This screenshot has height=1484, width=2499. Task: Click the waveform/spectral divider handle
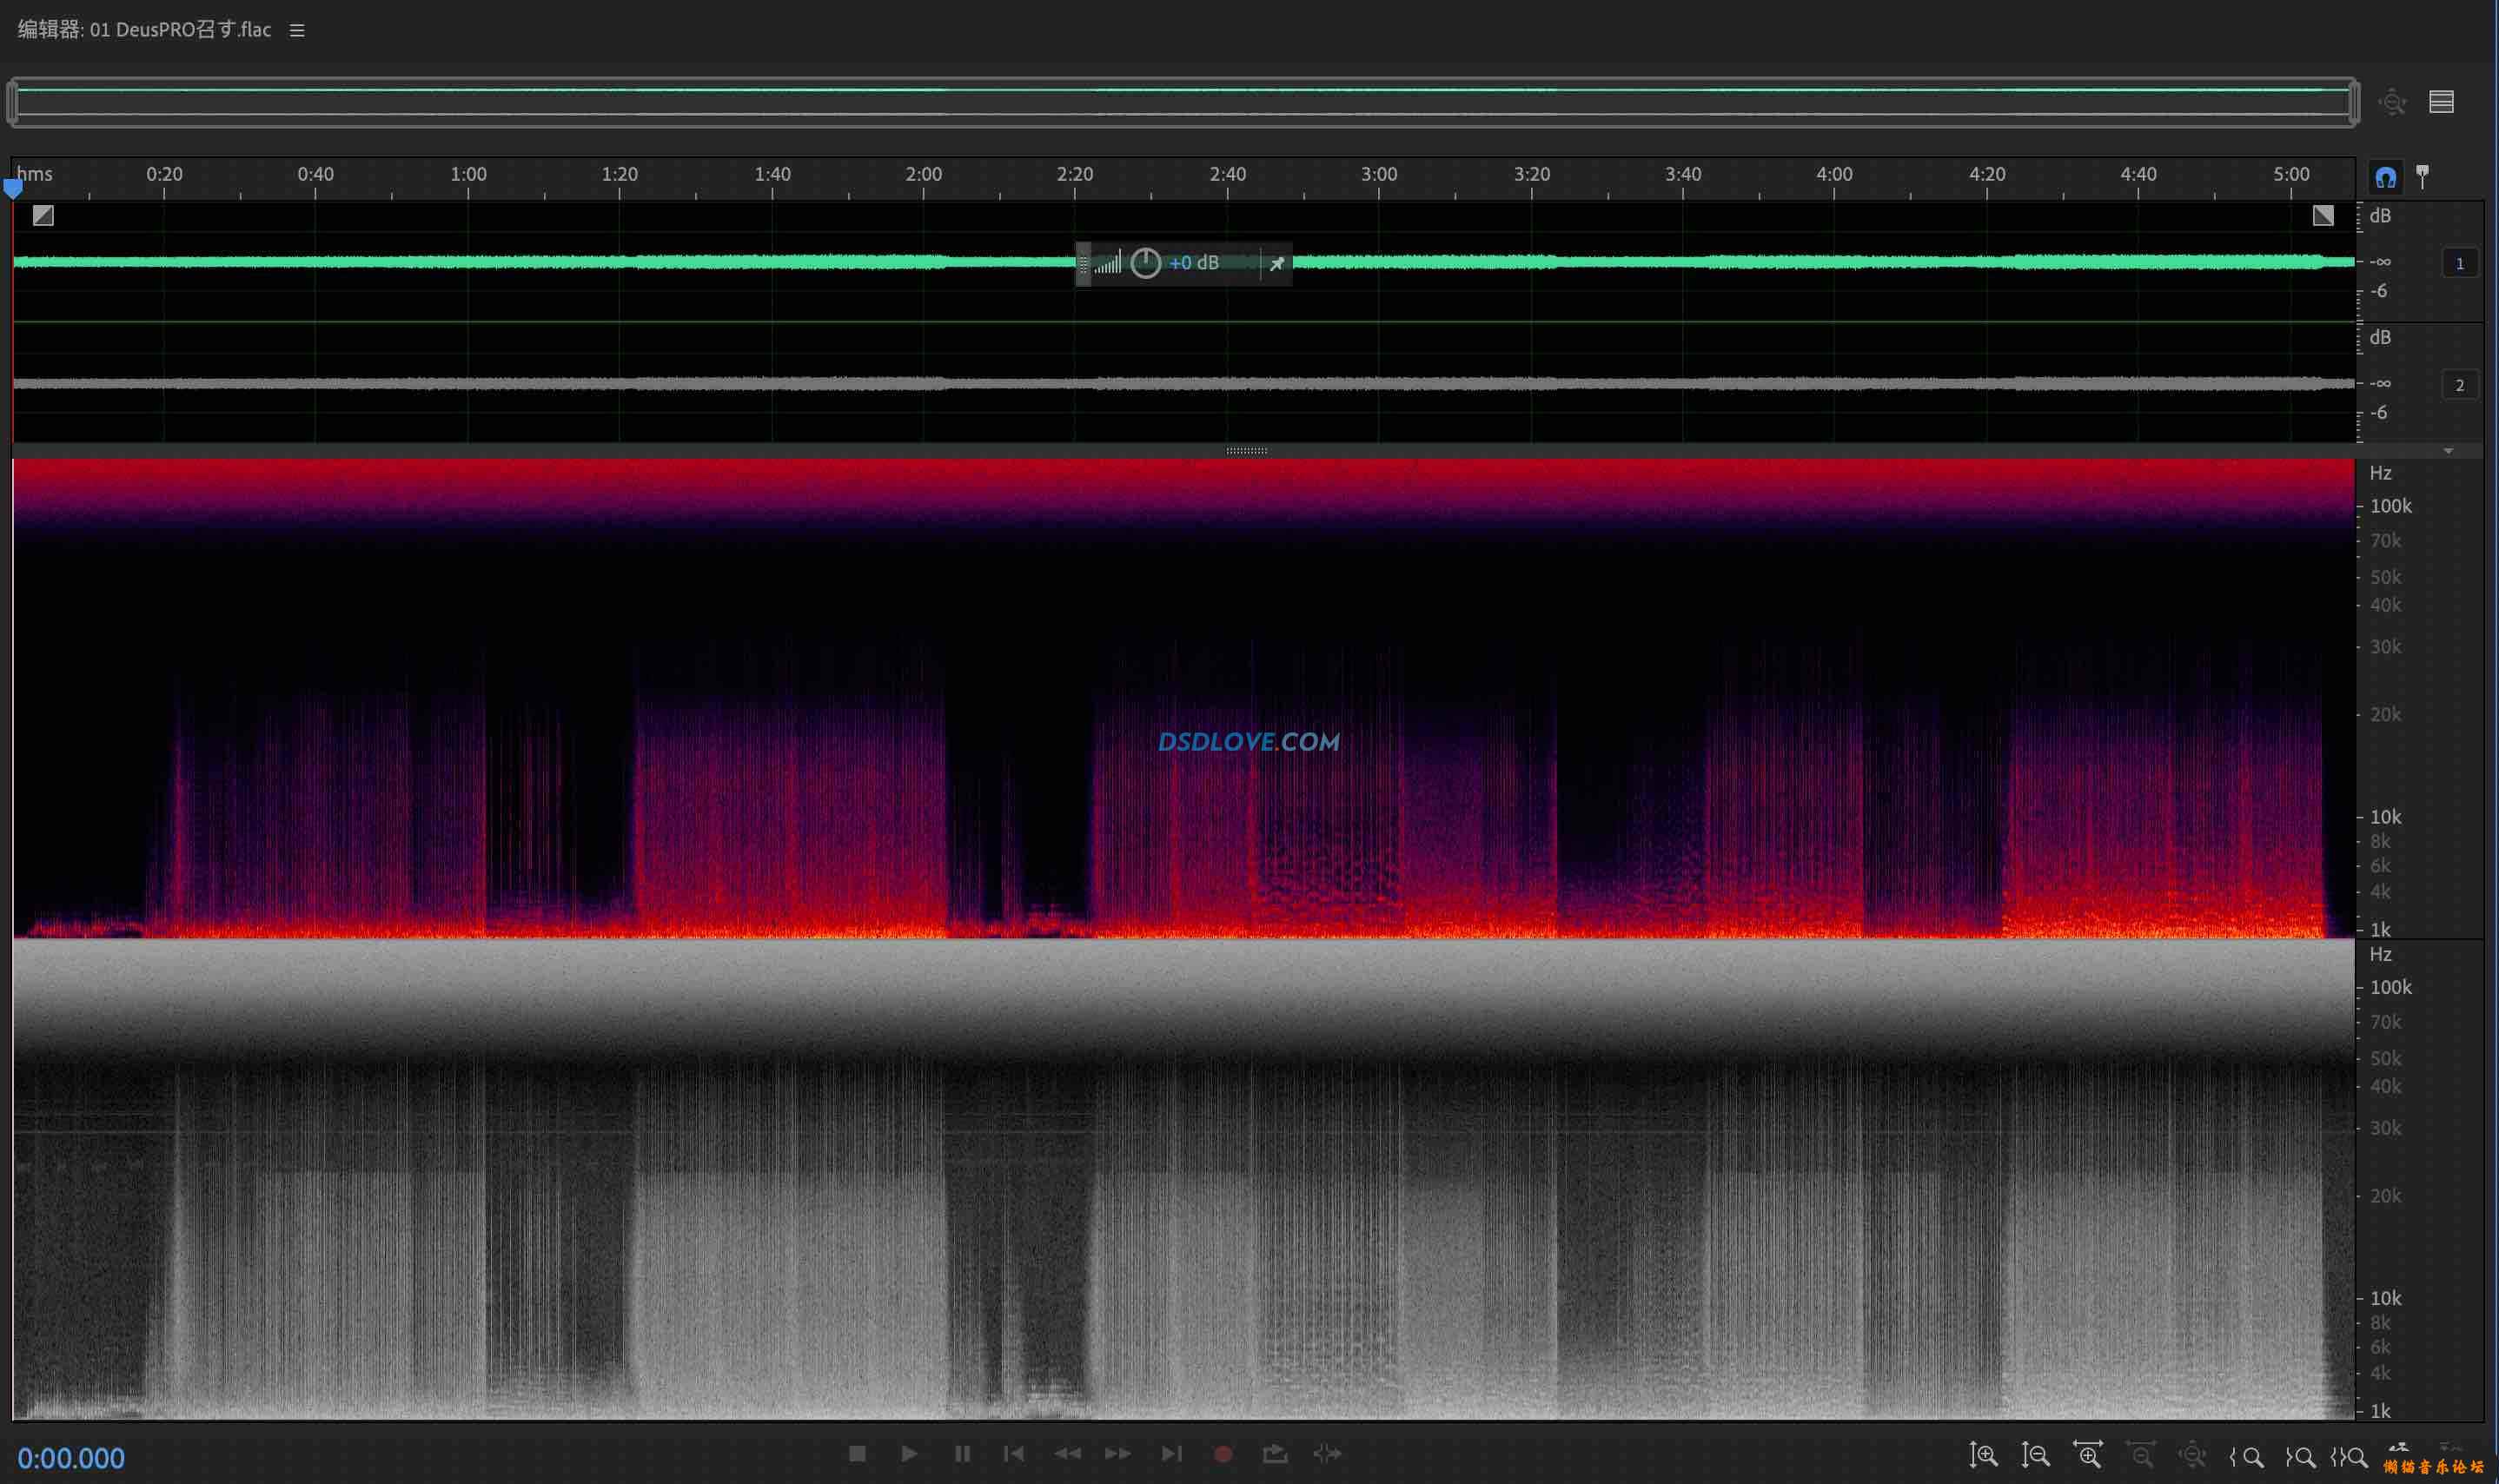[x=1246, y=451]
